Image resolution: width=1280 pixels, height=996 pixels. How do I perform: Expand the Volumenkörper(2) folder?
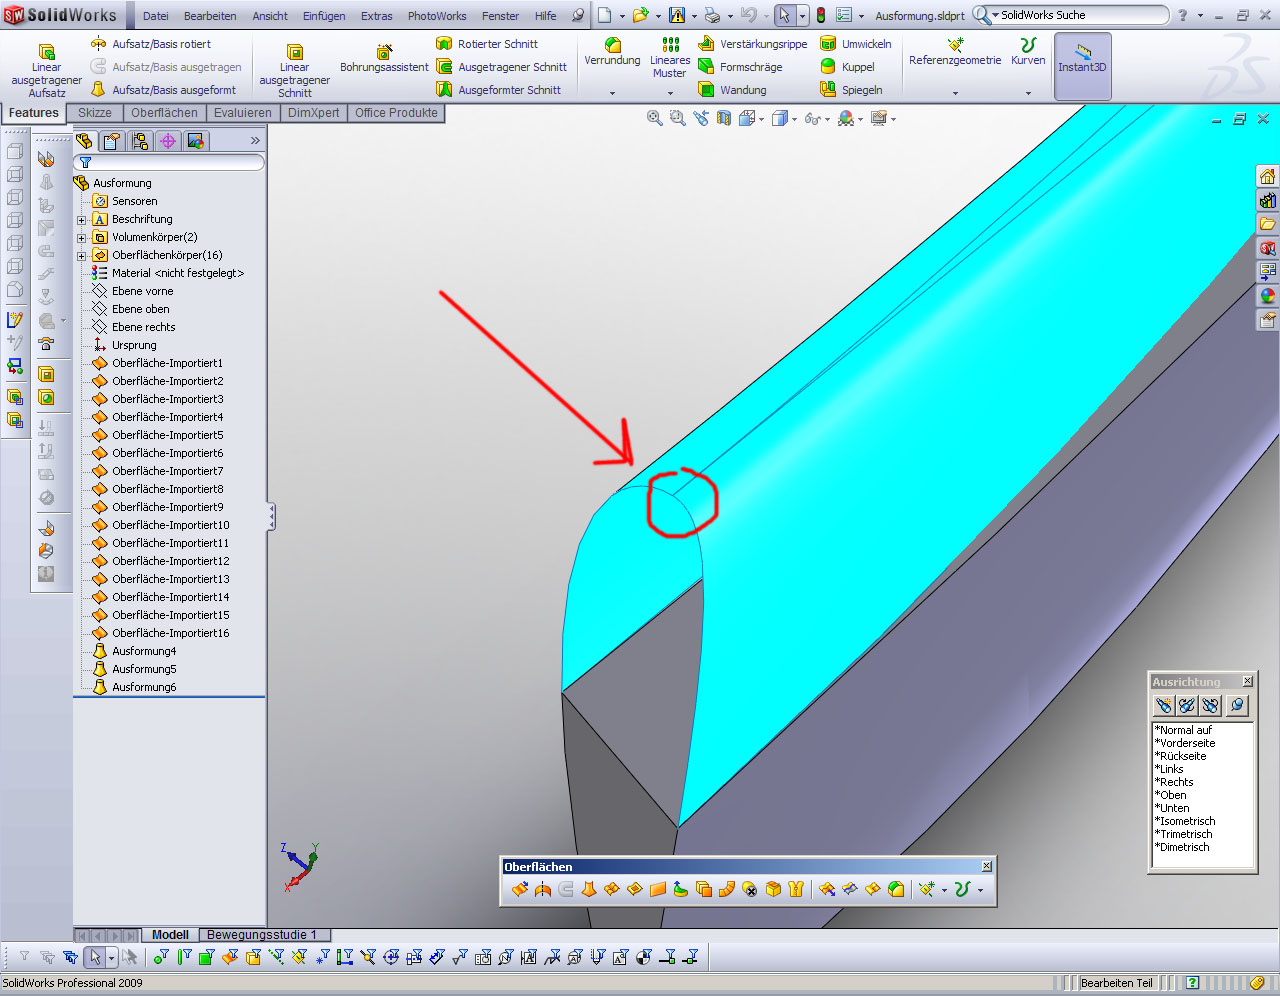click(x=82, y=238)
